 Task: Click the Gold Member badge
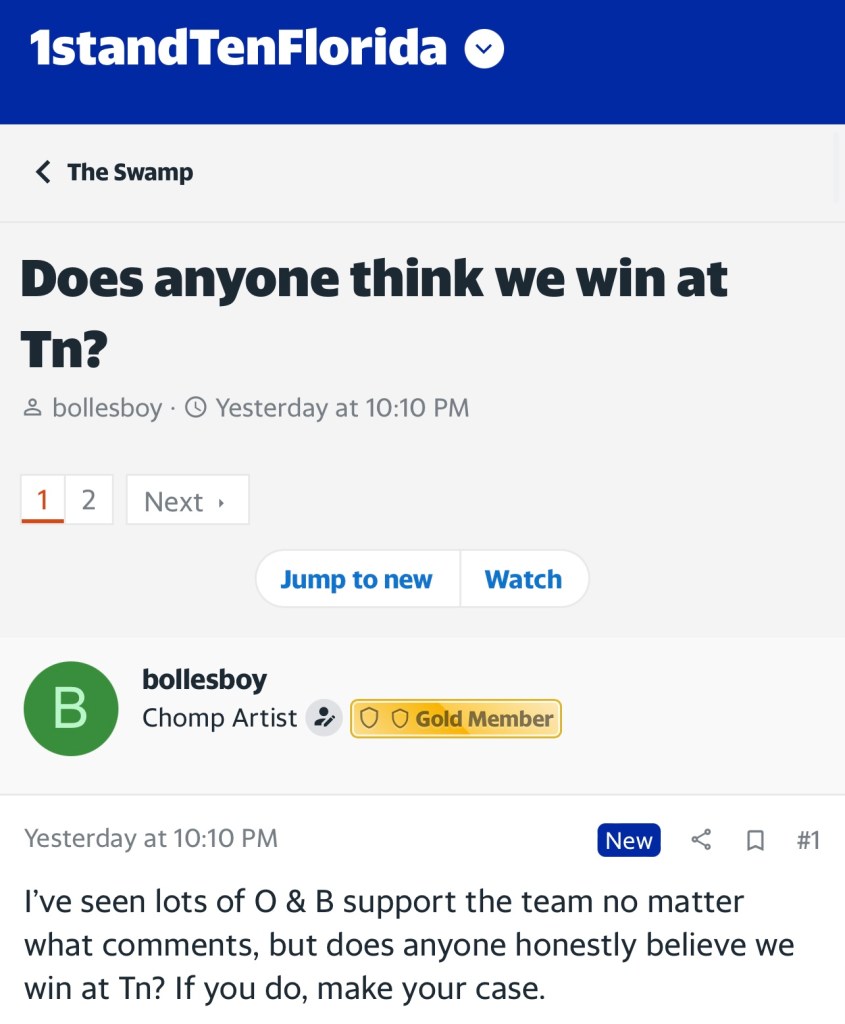pos(456,718)
